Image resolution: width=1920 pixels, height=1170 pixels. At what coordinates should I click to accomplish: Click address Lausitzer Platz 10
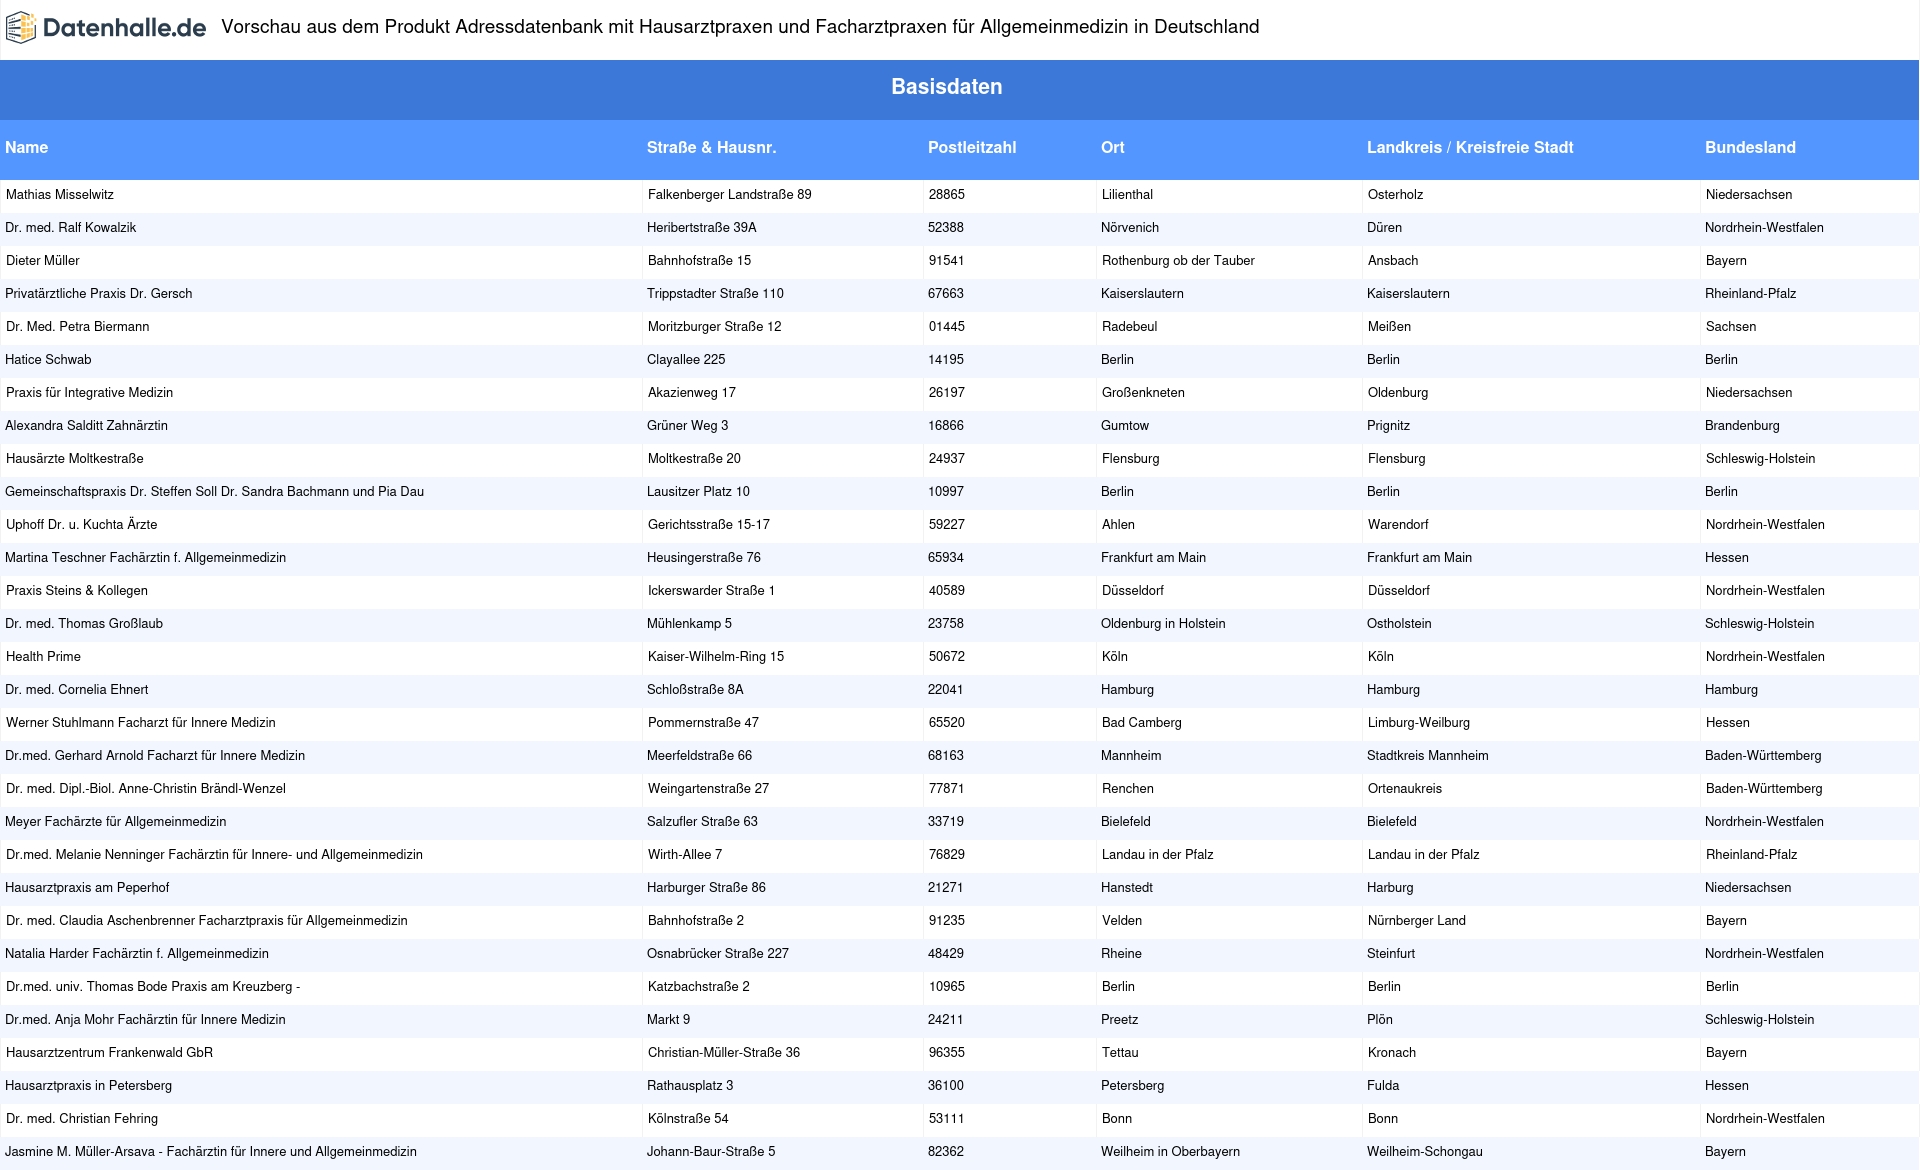coord(698,491)
